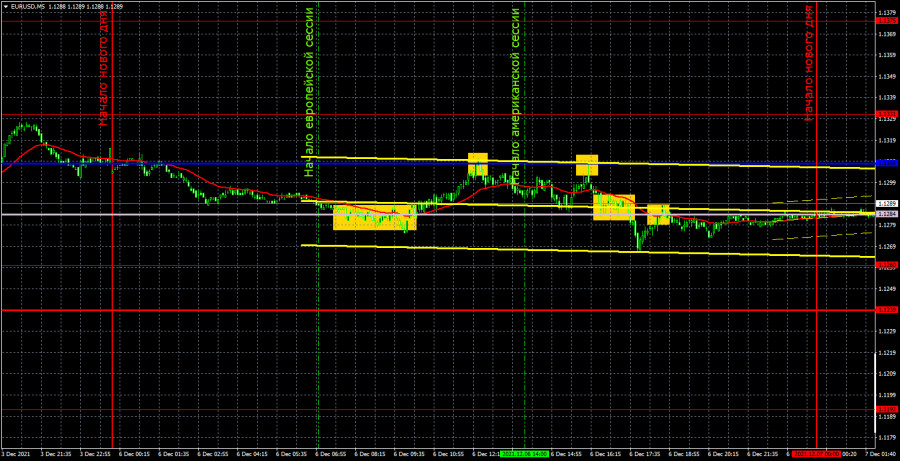This screenshot has height=461, width=900.
Task: Click the price peak at the chart's left
Action: tap(26, 125)
